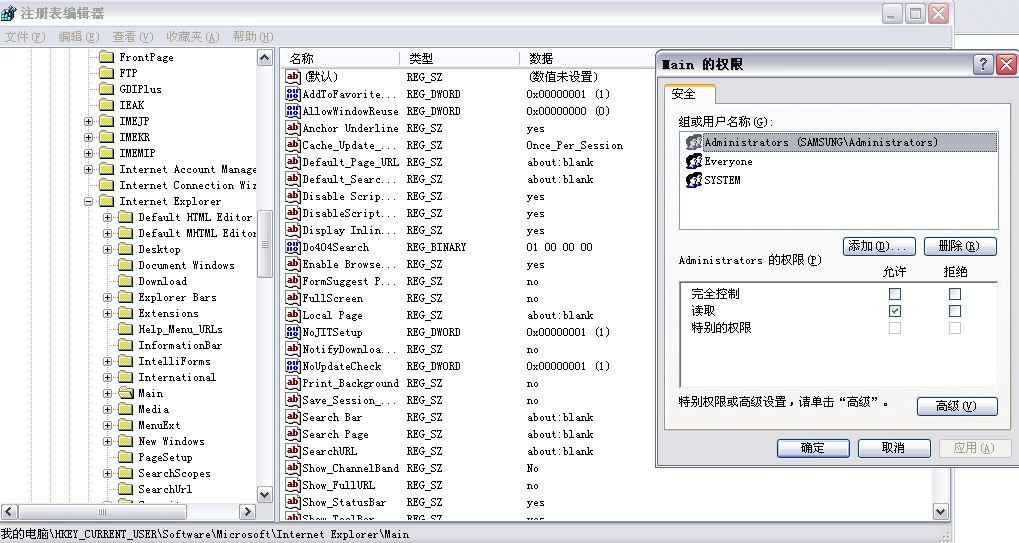Click the GDIPlus folder icon

[107, 89]
